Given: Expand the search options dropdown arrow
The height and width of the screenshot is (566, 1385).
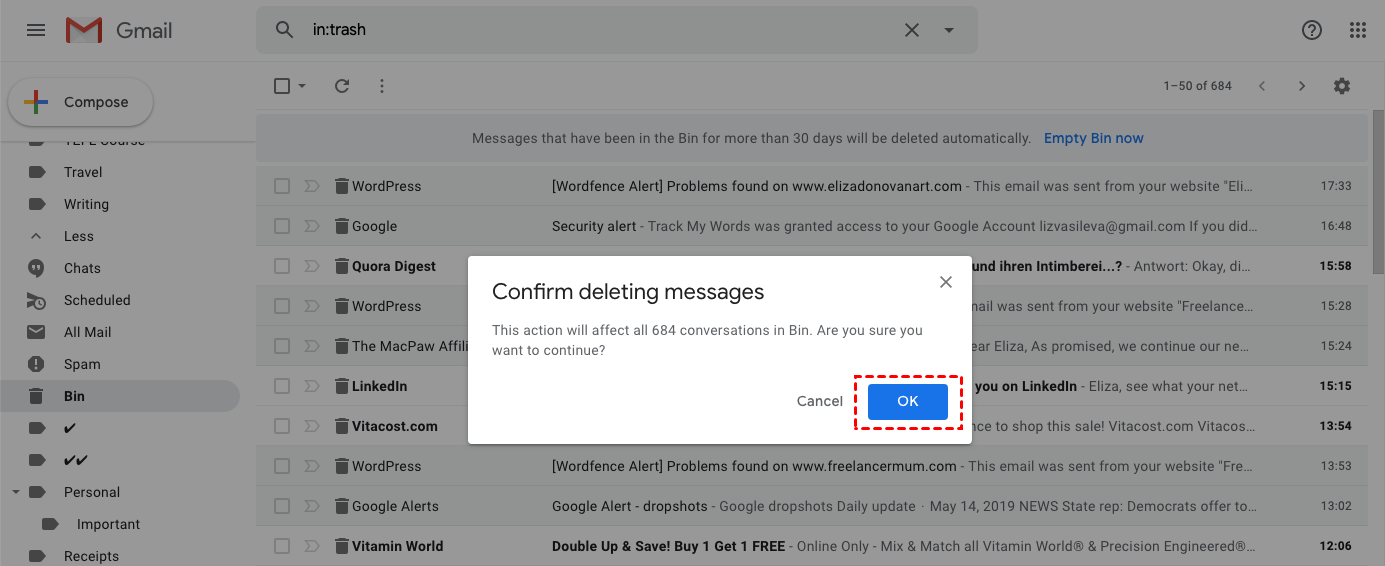Looking at the screenshot, I should click(949, 30).
